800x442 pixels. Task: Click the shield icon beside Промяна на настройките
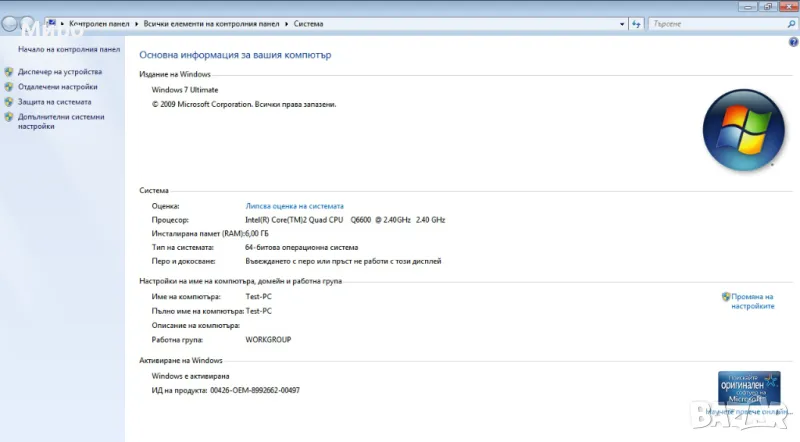tap(725, 297)
